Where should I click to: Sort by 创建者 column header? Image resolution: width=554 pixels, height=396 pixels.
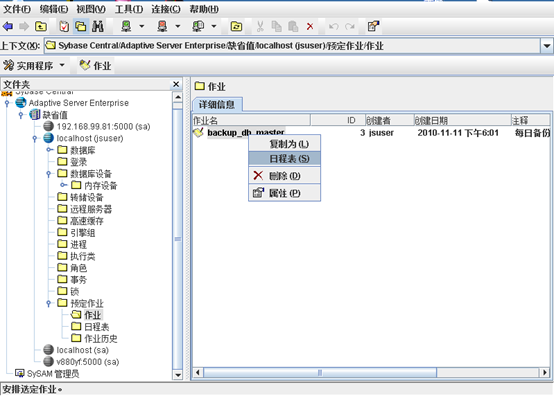[389, 120]
